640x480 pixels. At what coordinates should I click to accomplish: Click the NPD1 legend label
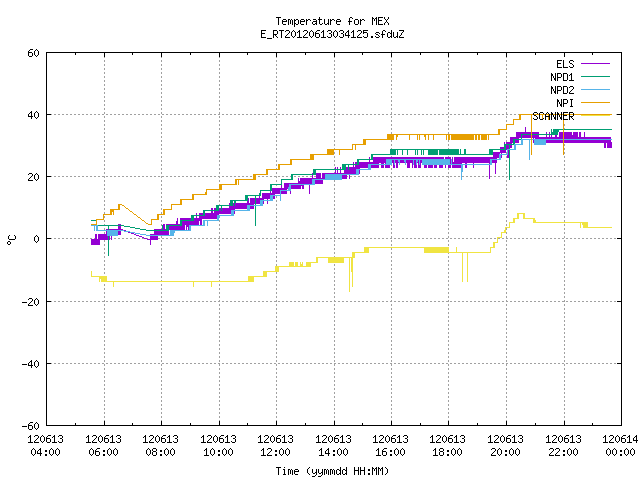(562, 77)
